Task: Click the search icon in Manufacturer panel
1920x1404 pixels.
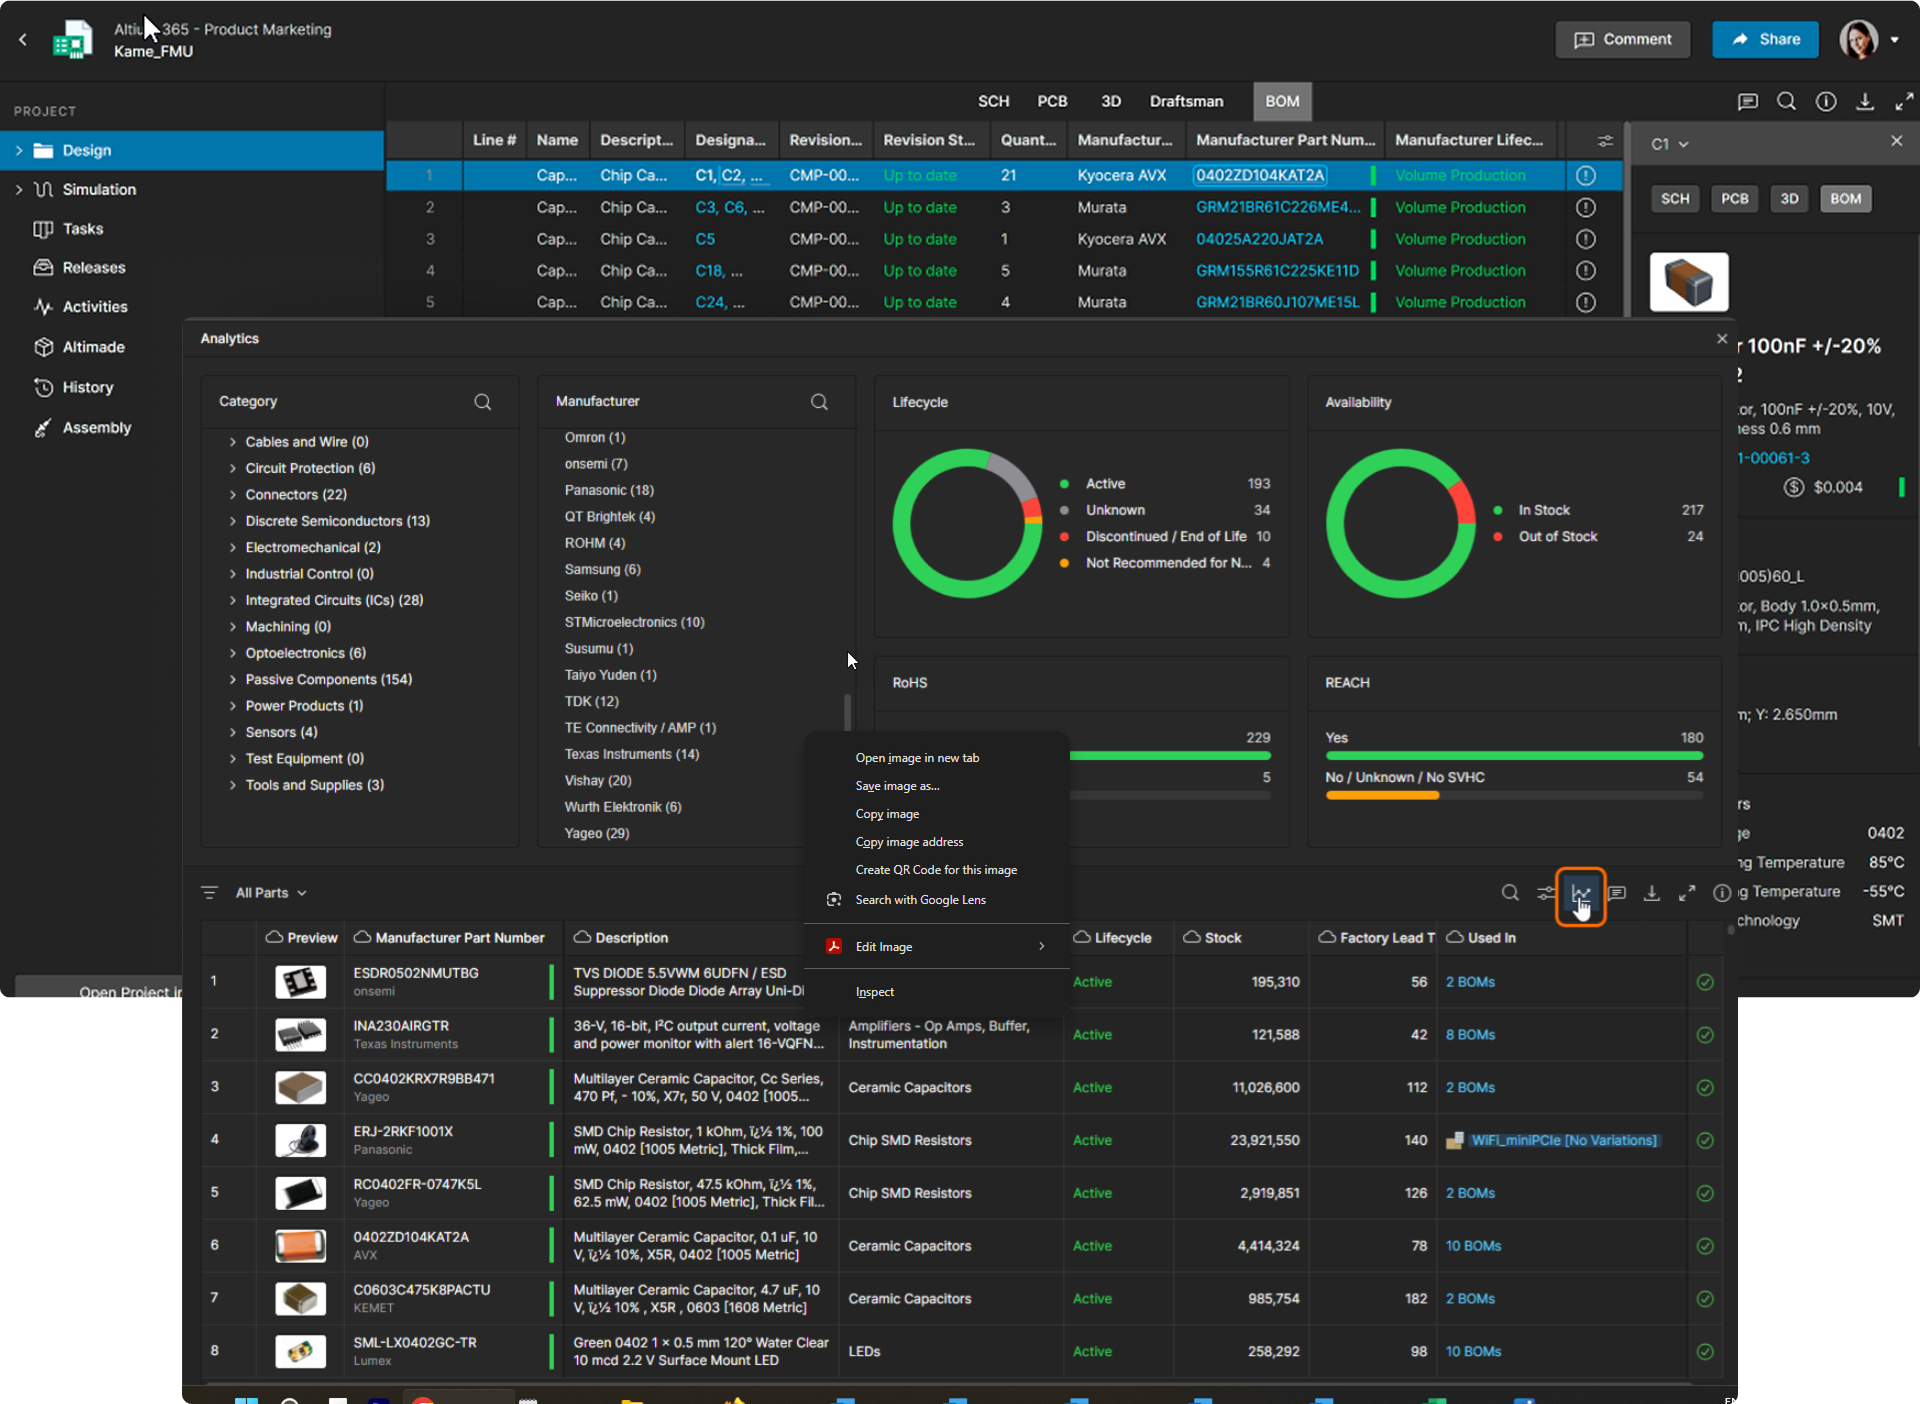Action: pos(819,402)
